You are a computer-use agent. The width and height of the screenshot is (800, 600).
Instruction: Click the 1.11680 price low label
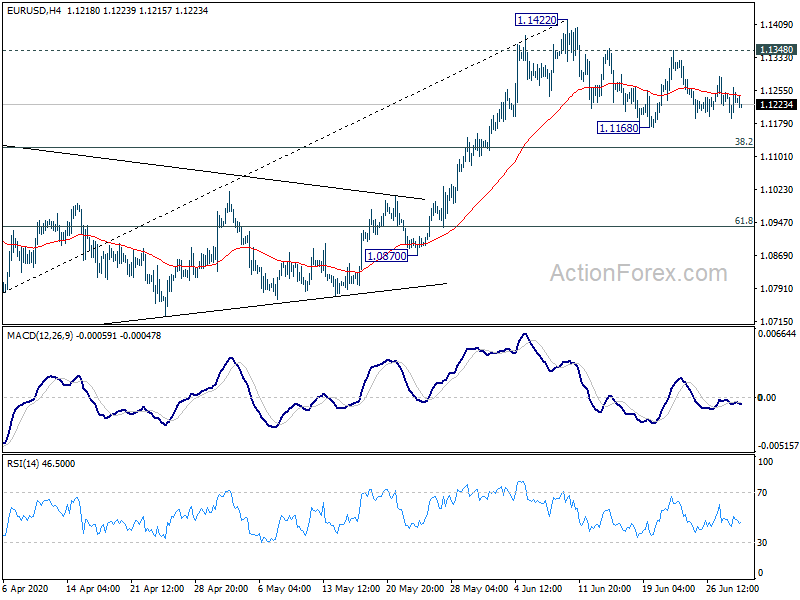618,128
